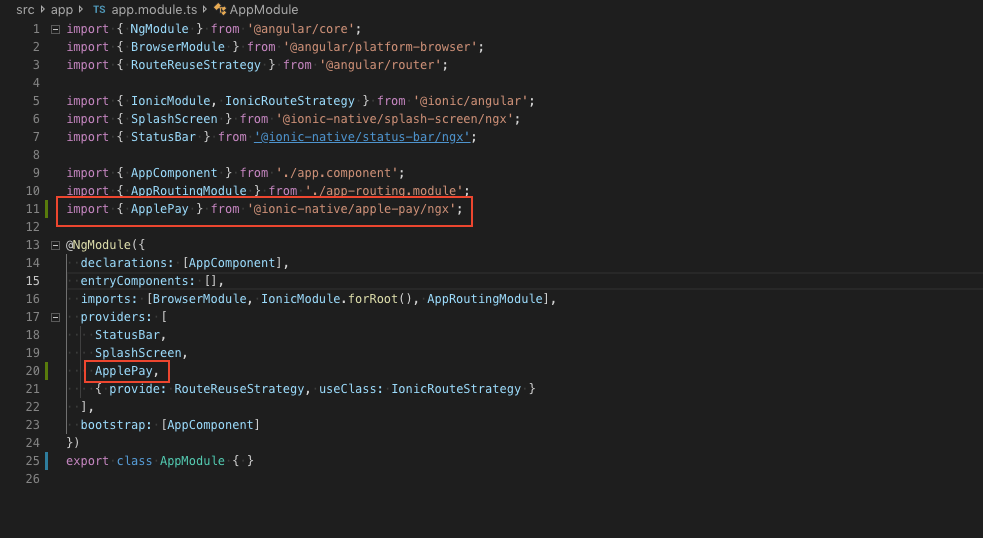The height and width of the screenshot is (538, 983).
Task: Click BrowserModule on line 2
Action: click(177, 47)
